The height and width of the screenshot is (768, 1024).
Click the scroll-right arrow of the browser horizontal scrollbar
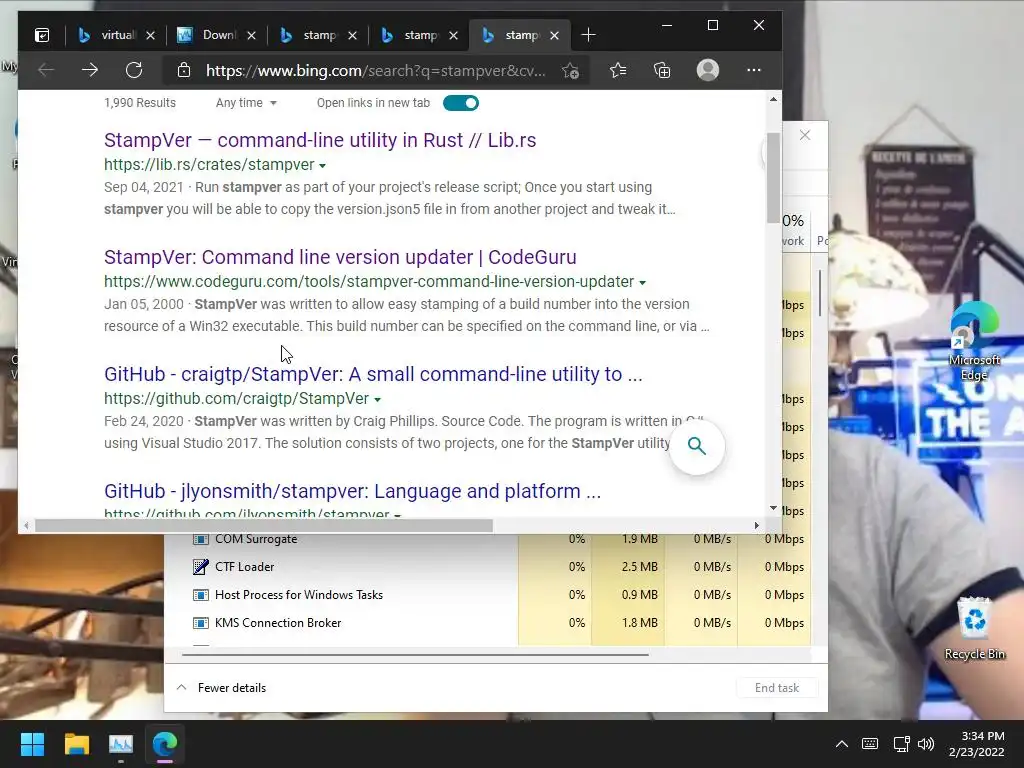(x=756, y=526)
